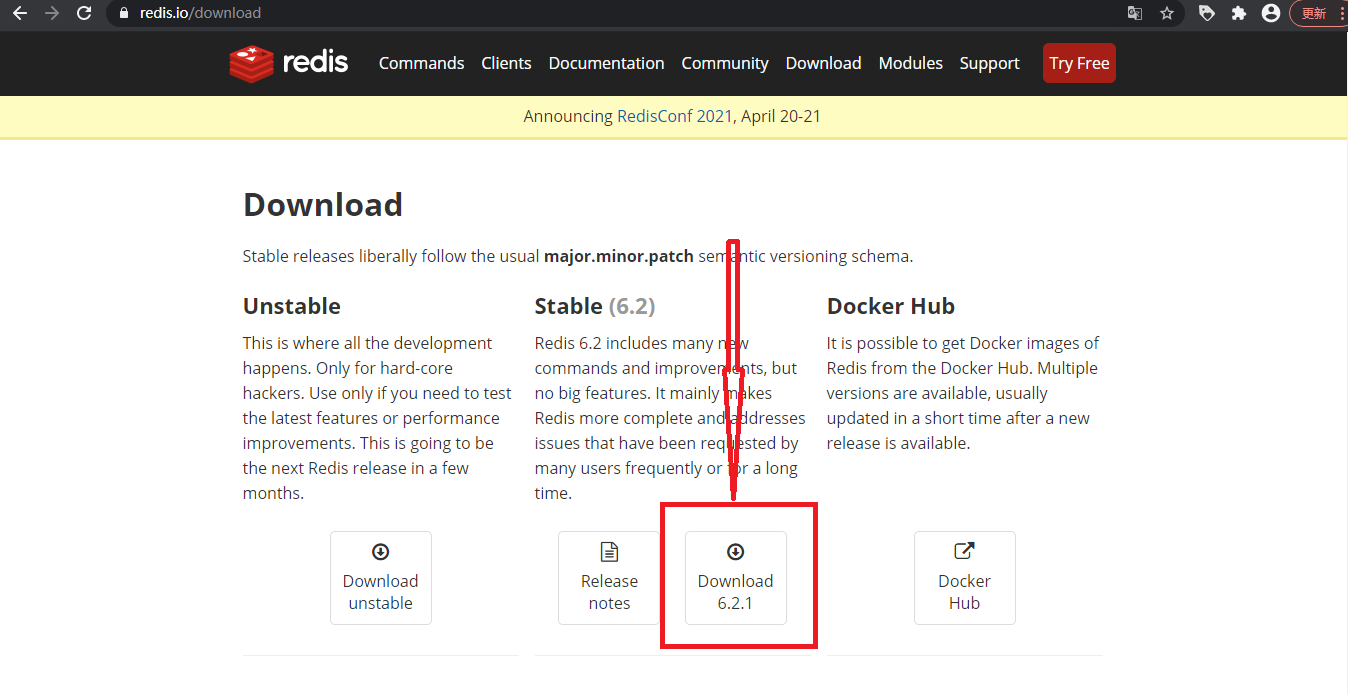This screenshot has height=694, width=1348.
Task: Click the red update button
Action: [1318, 13]
